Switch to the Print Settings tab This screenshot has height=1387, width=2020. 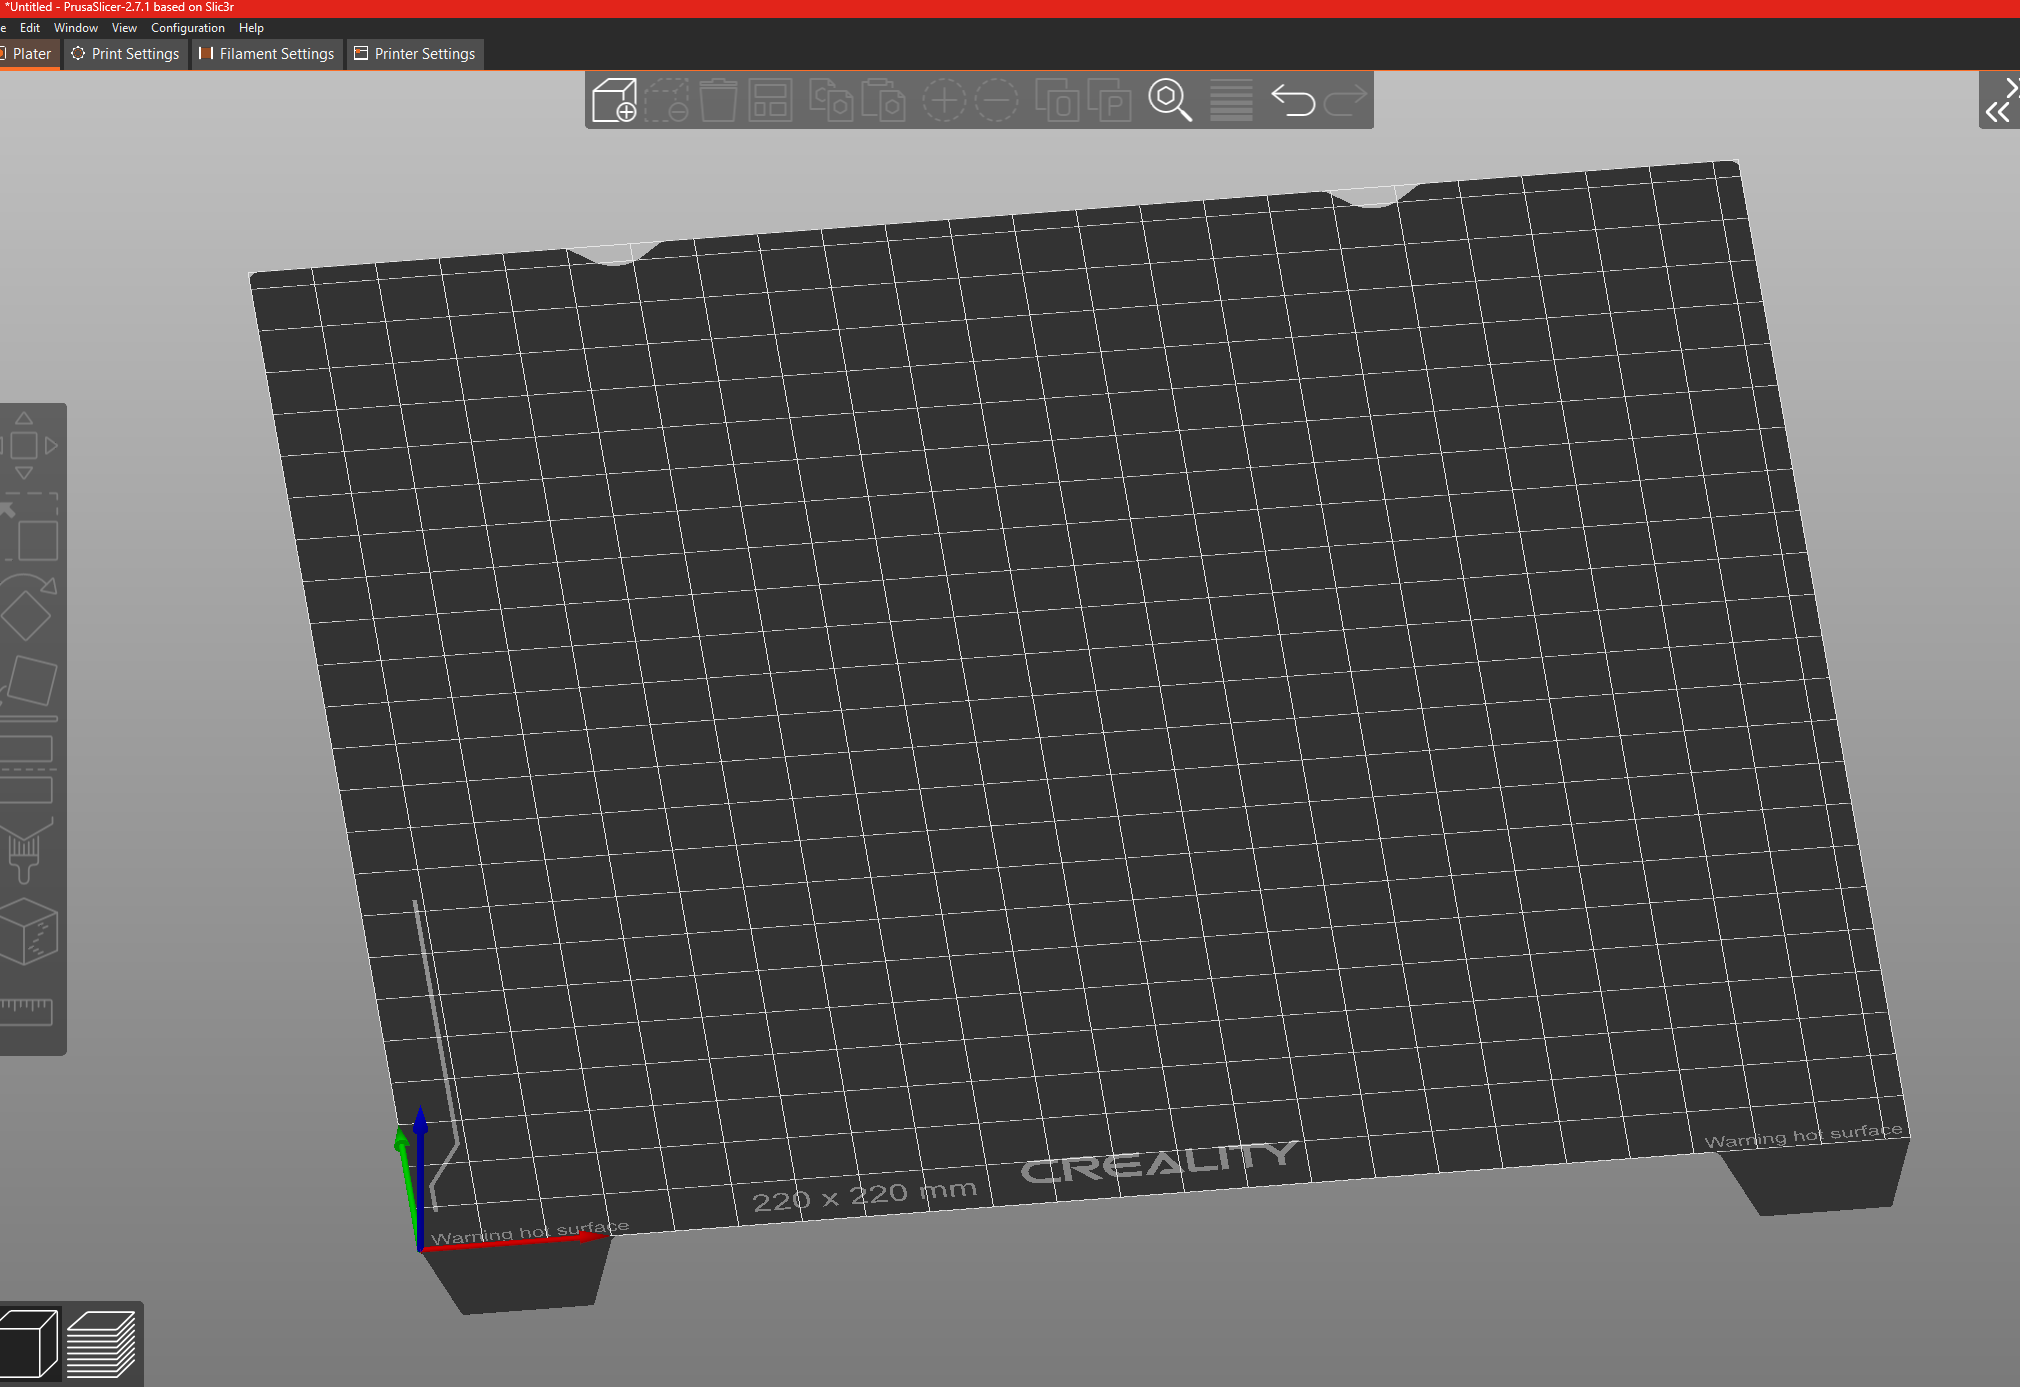point(126,54)
